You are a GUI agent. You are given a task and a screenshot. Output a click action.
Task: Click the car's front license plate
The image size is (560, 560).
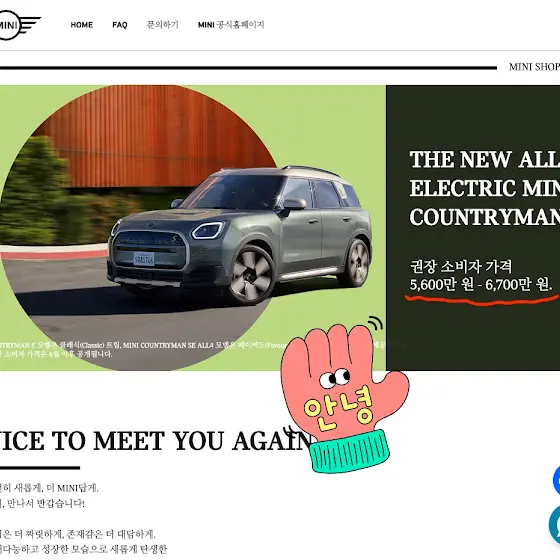(x=144, y=259)
